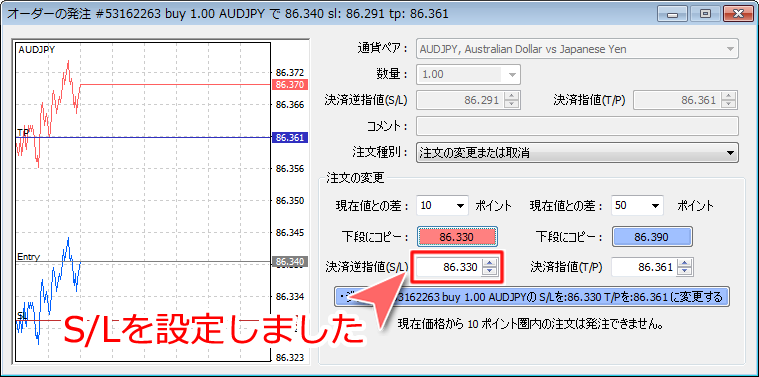Click the 86.350 axis price value

(x=289, y=201)
